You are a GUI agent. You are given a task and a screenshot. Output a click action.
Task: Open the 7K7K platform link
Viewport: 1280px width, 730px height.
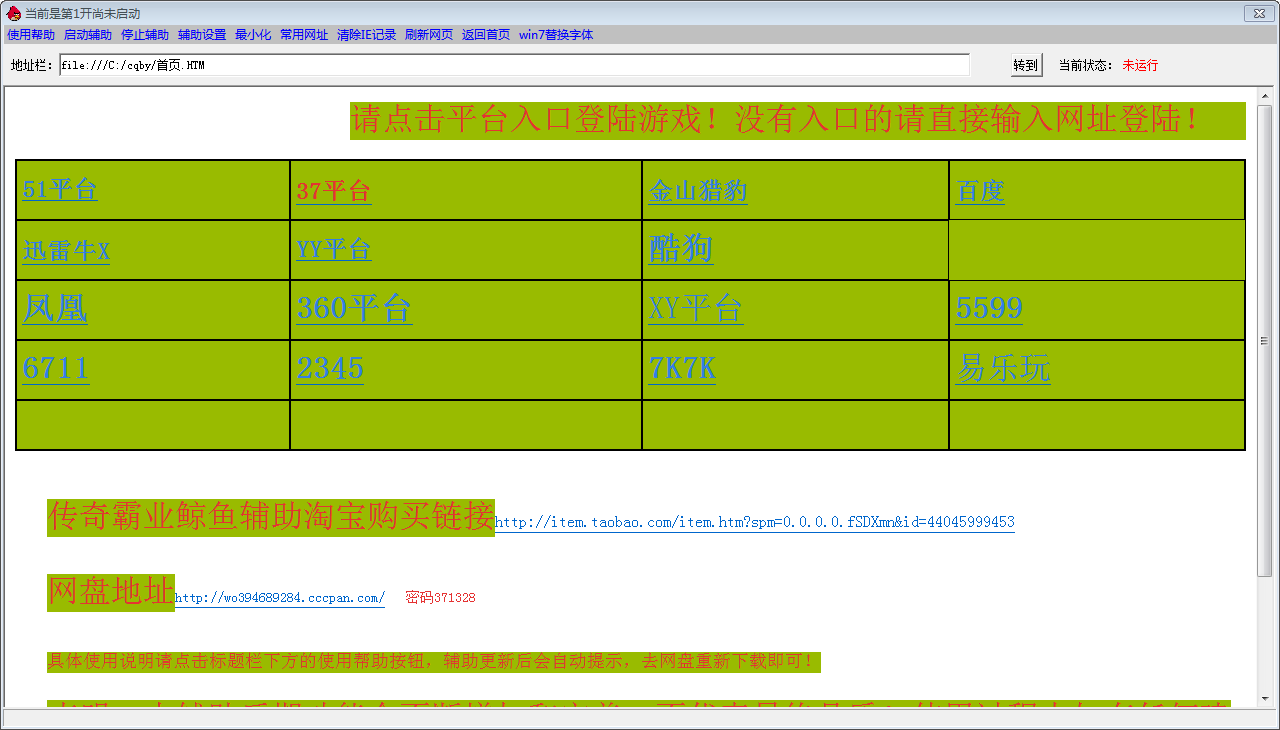682,368
